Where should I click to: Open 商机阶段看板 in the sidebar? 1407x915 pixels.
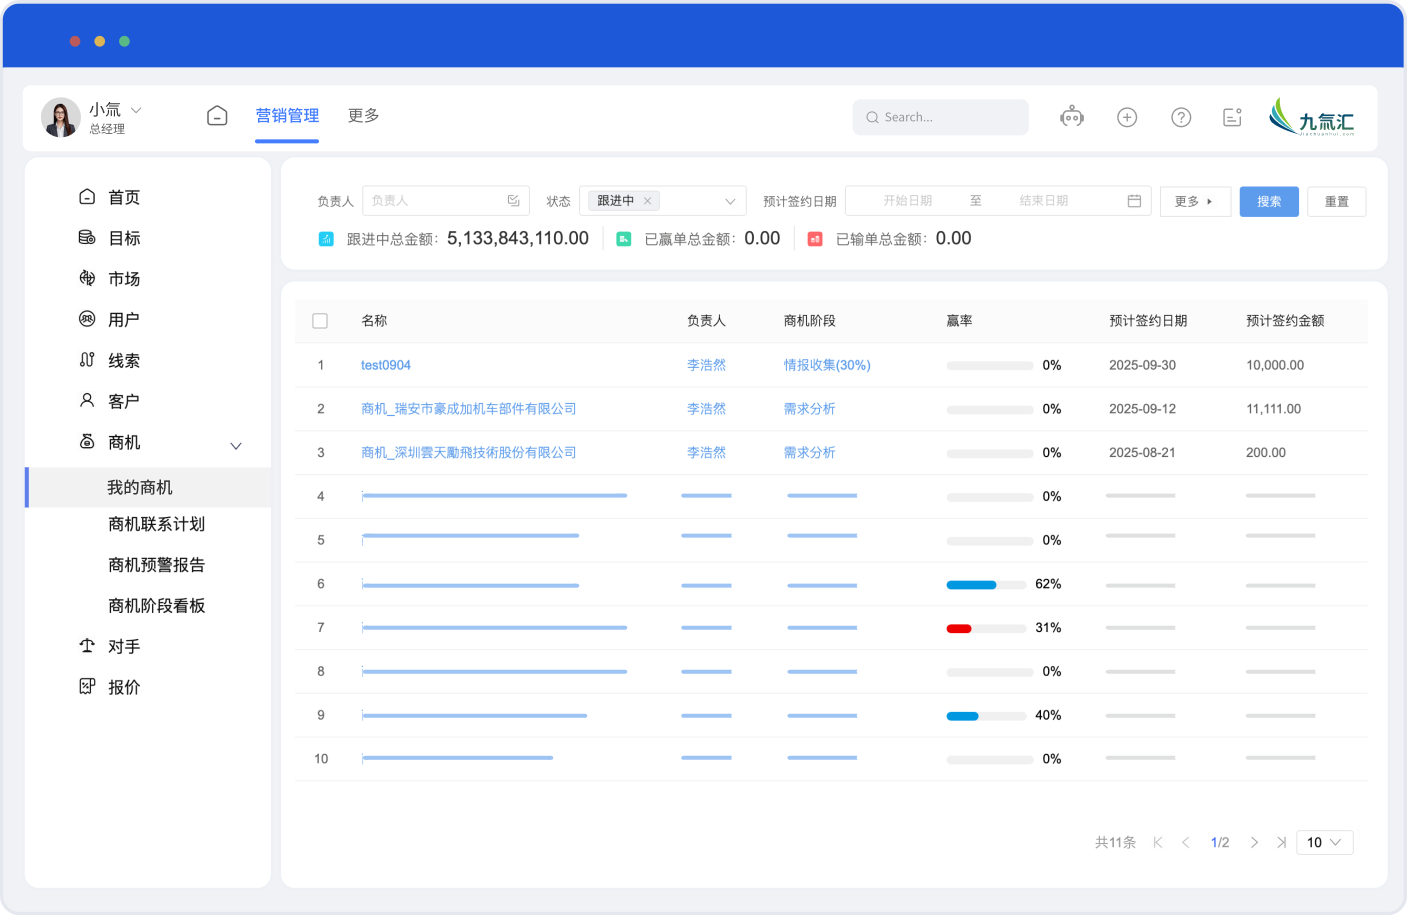[x=156, y=606]
